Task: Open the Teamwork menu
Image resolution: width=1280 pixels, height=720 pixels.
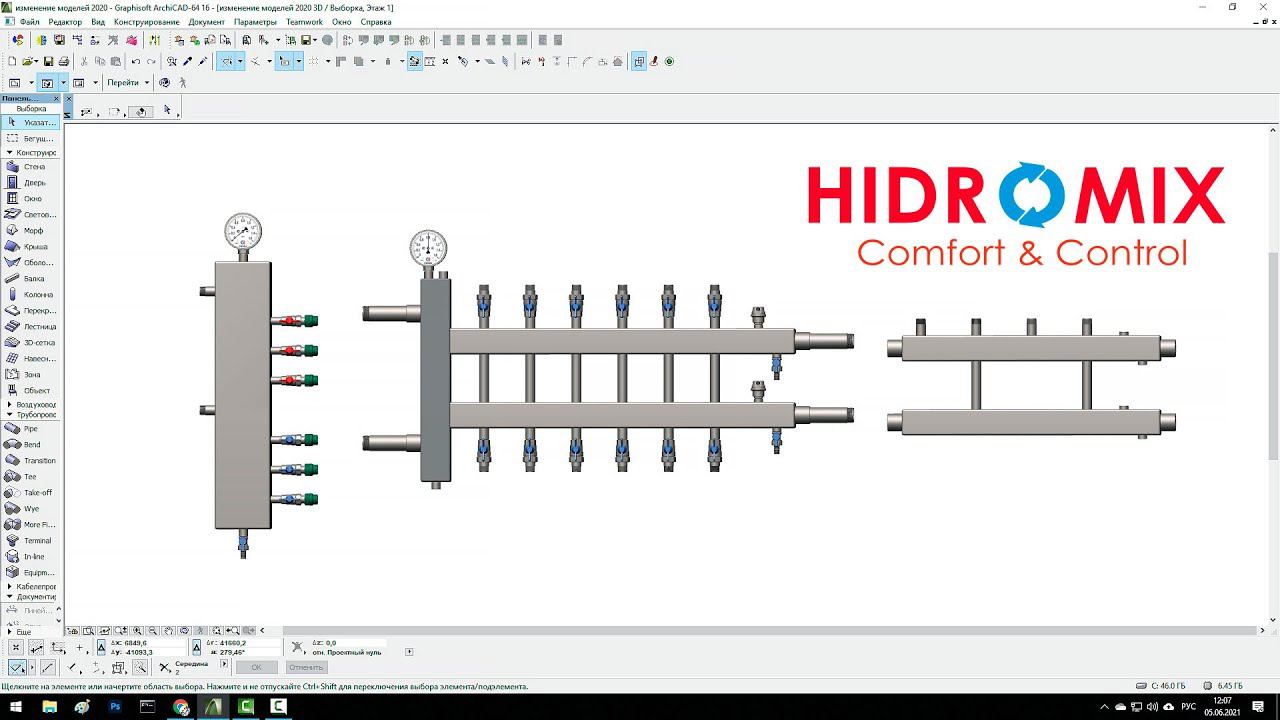Action: (304, 21)
